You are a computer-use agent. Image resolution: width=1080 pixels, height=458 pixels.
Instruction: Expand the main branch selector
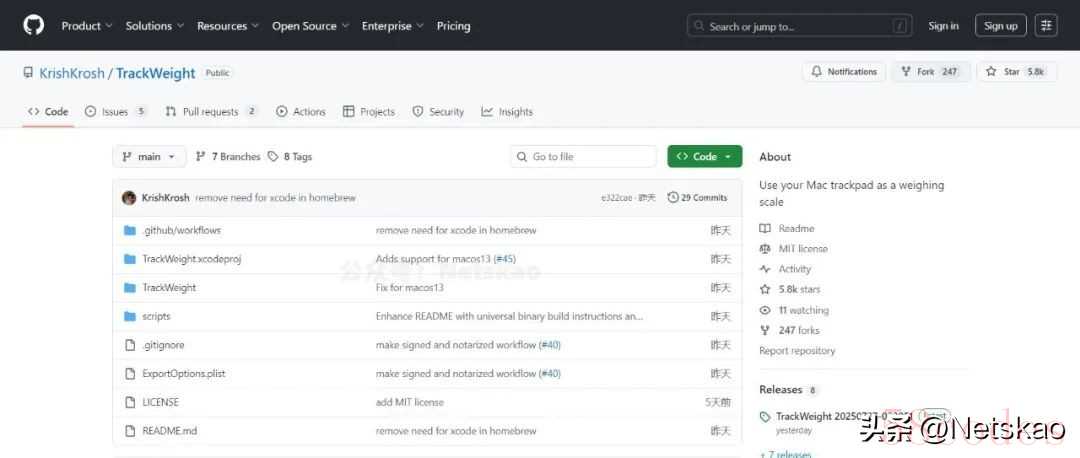(150, 157)
